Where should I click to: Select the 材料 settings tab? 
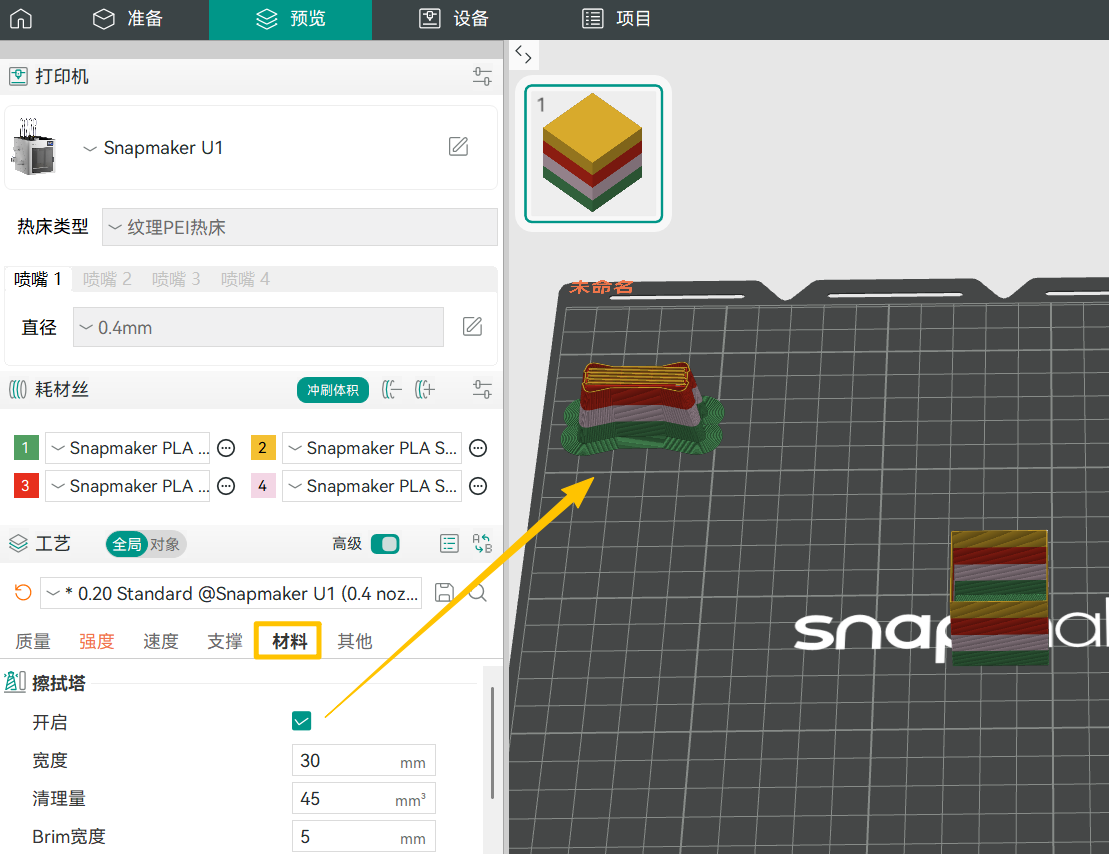click(289, 641)
